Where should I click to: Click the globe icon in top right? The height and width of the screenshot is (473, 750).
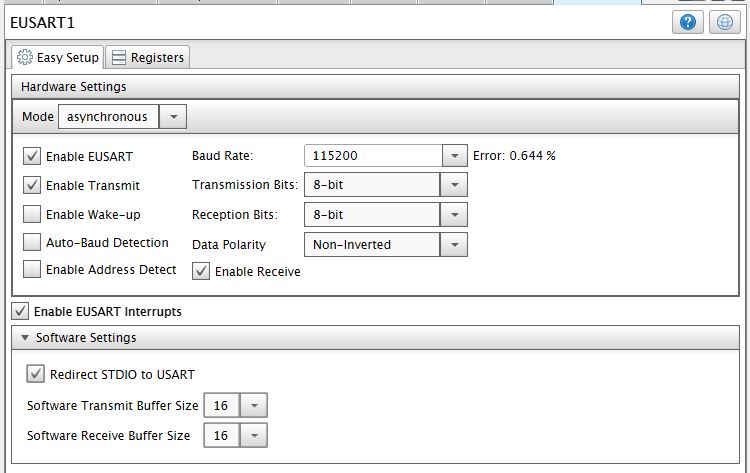pos(725,22)
